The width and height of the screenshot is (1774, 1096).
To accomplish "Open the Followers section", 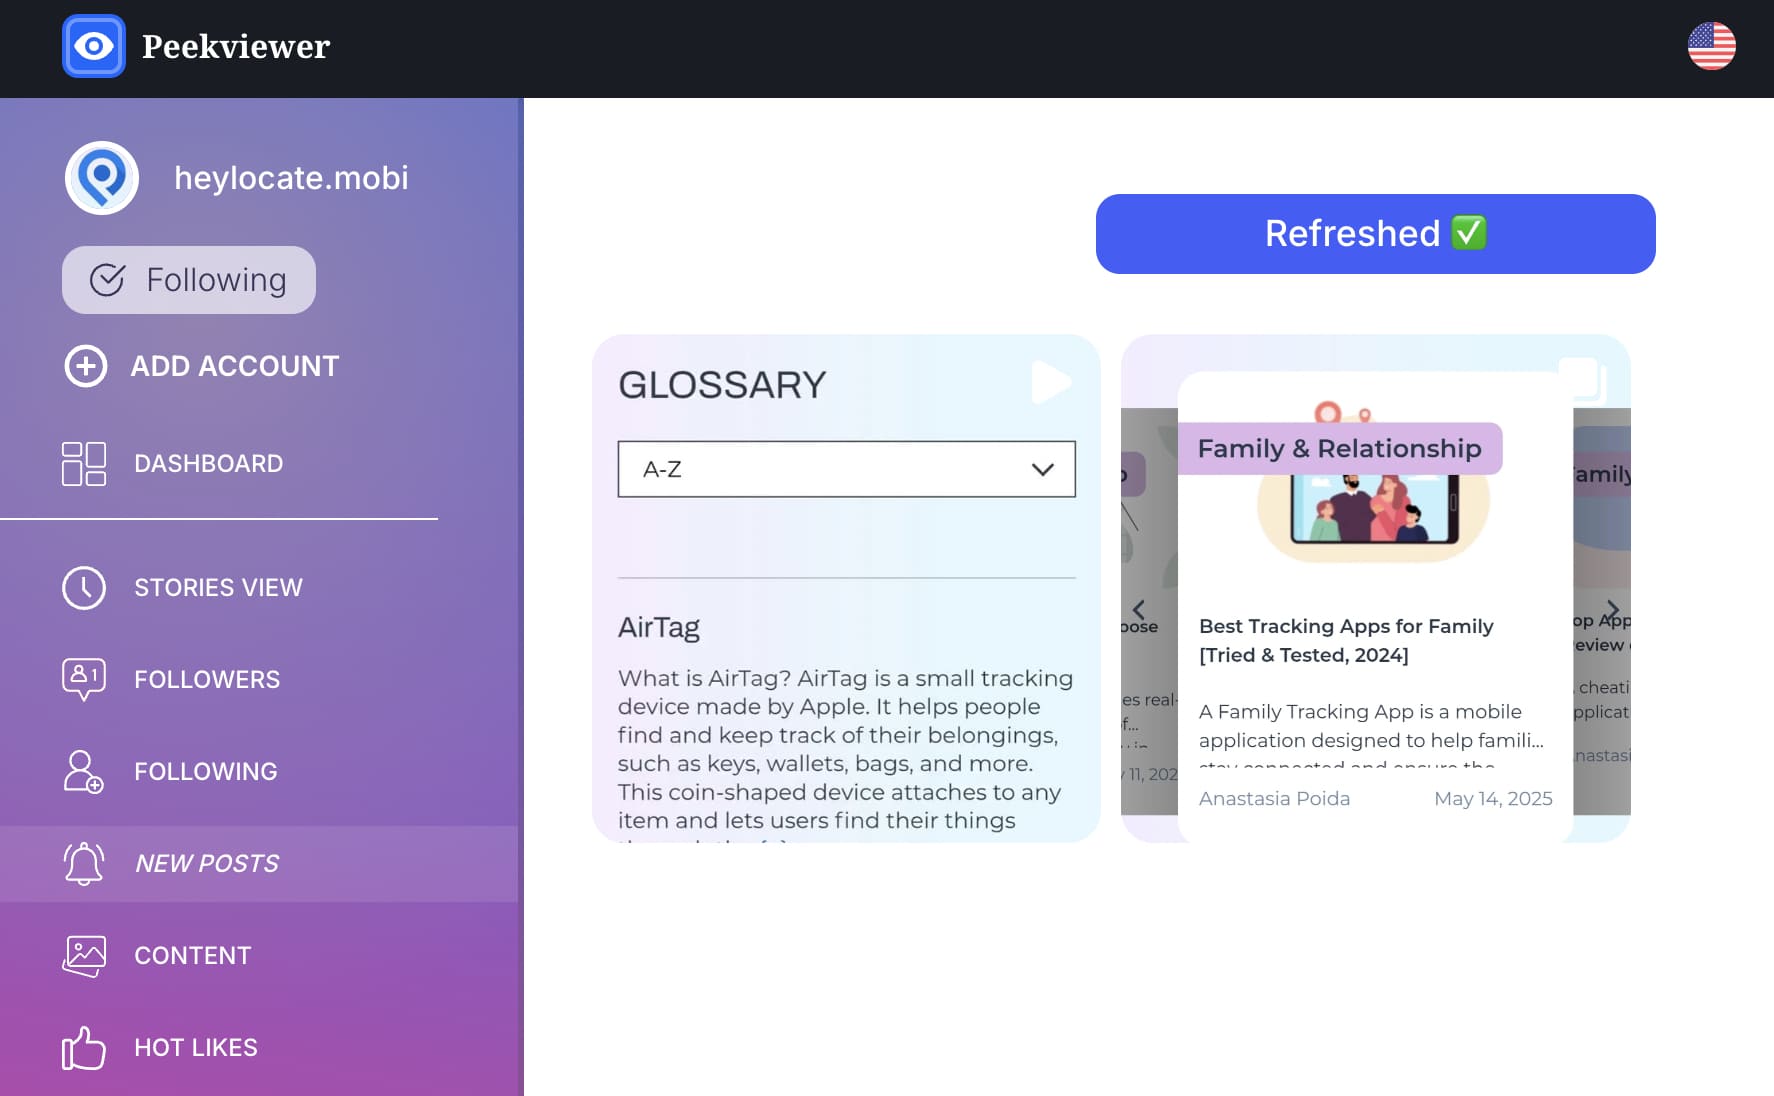I will pos(207,680).
